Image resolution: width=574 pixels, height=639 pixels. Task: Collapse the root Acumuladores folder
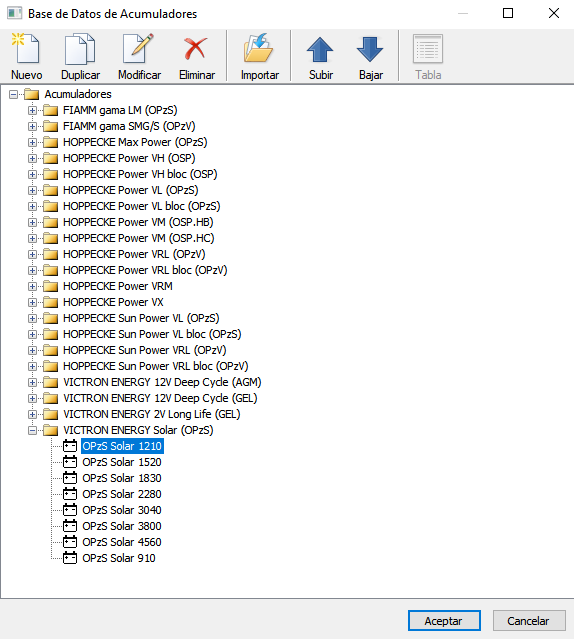[13, 95]
